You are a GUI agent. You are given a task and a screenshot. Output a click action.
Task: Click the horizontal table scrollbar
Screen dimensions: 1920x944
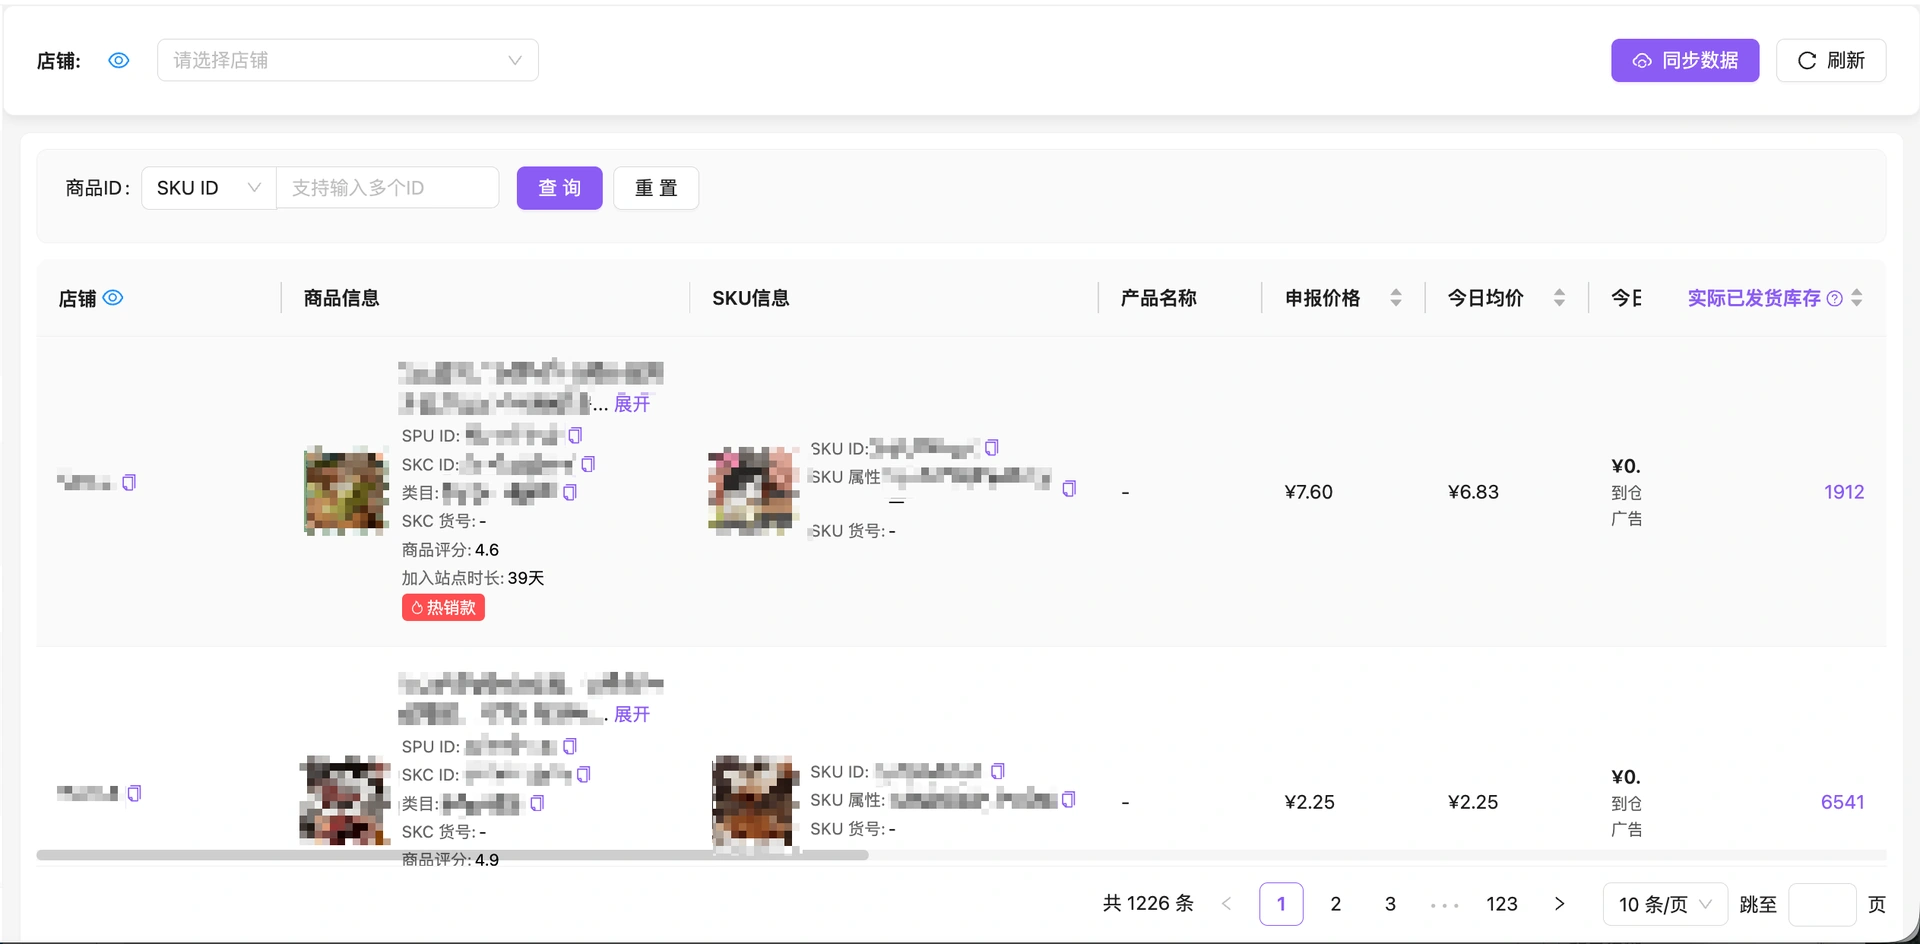pos(452,855)
